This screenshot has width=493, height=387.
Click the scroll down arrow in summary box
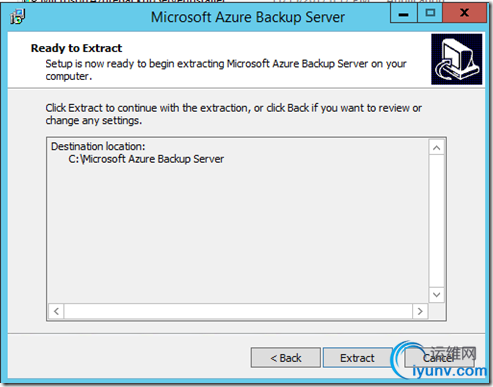pyautogui.click(x=437, y=295)
